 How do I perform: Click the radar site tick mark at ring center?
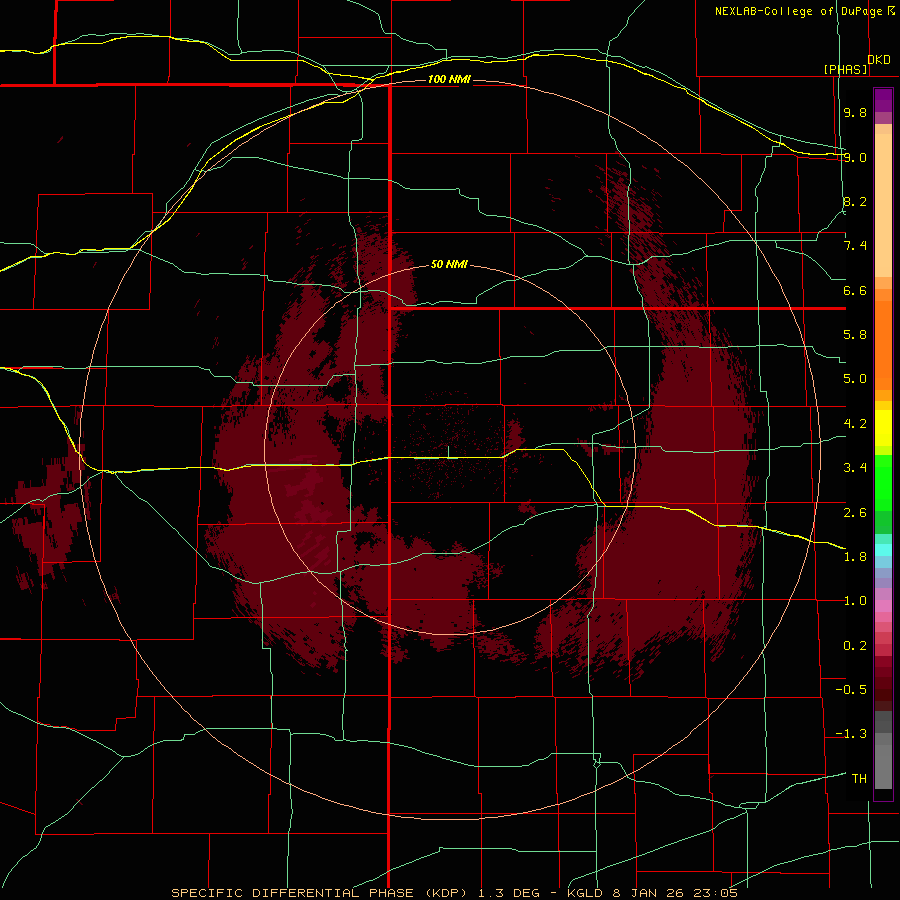point(448,452)
